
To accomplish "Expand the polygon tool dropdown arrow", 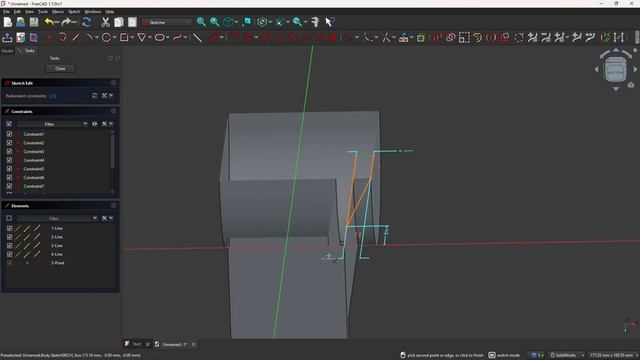I will [150, 38].
